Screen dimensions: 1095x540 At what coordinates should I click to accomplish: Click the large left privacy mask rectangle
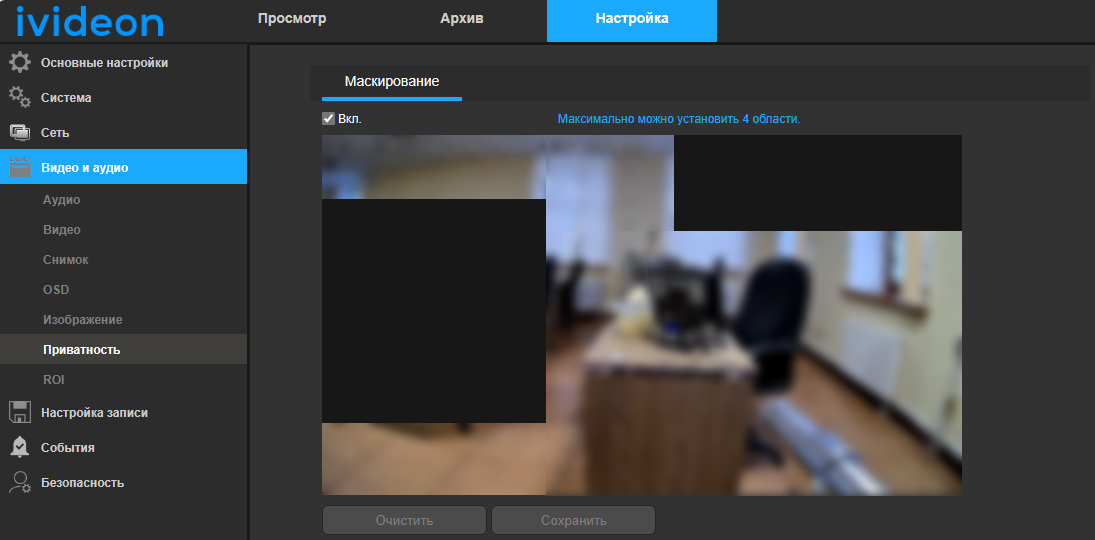click(434, 311)
